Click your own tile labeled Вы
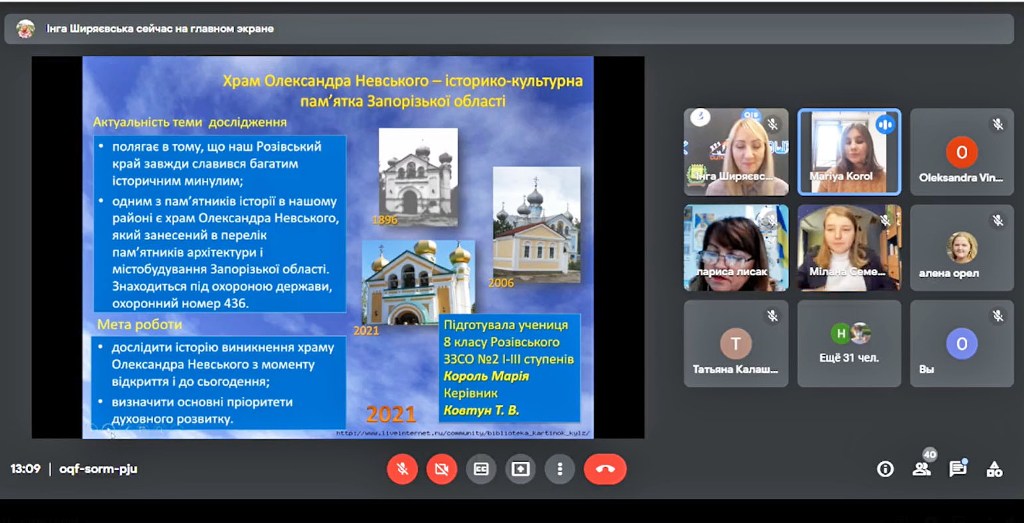This screenshot has width=1024, height=523. point(961,343)
